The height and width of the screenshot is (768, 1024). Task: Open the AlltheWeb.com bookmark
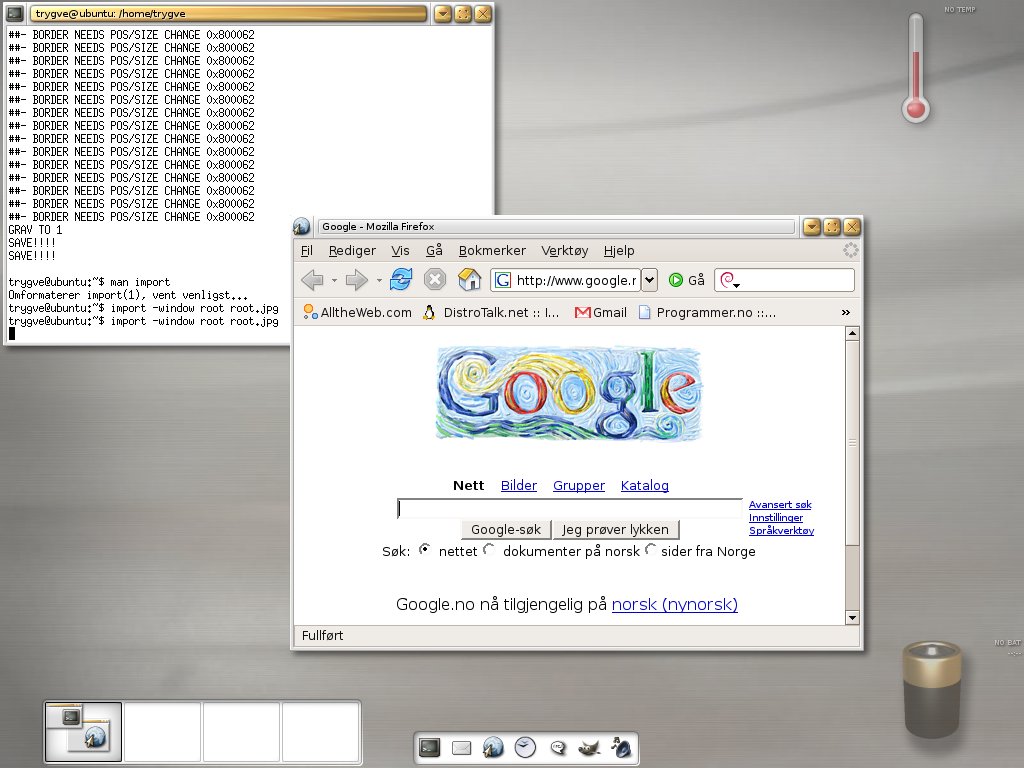(357, 313)
